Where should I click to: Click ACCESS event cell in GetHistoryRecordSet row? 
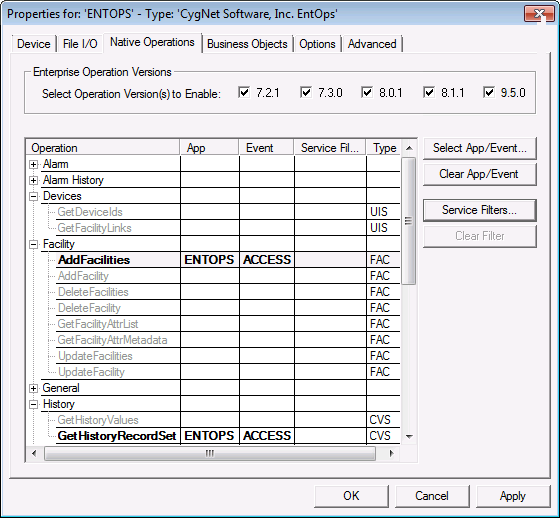coord(267,436)
